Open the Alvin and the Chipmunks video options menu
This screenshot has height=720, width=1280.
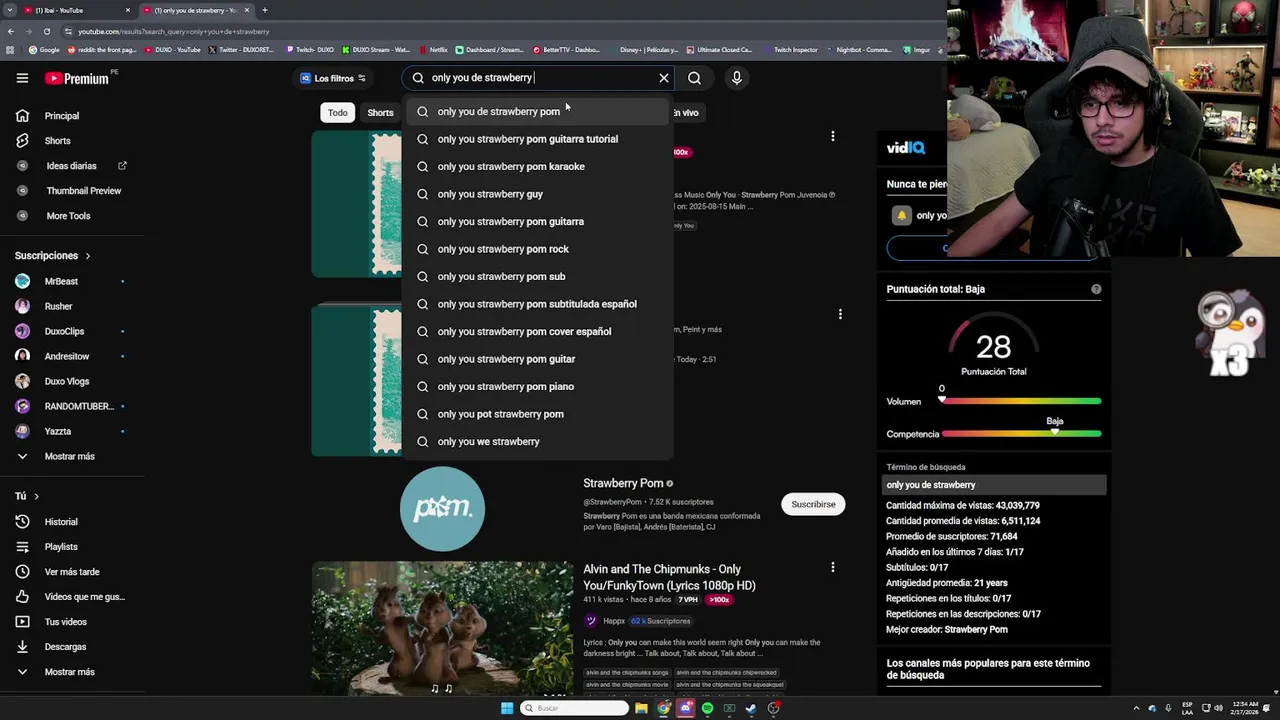pyautogui.click(x=832, y=567)
